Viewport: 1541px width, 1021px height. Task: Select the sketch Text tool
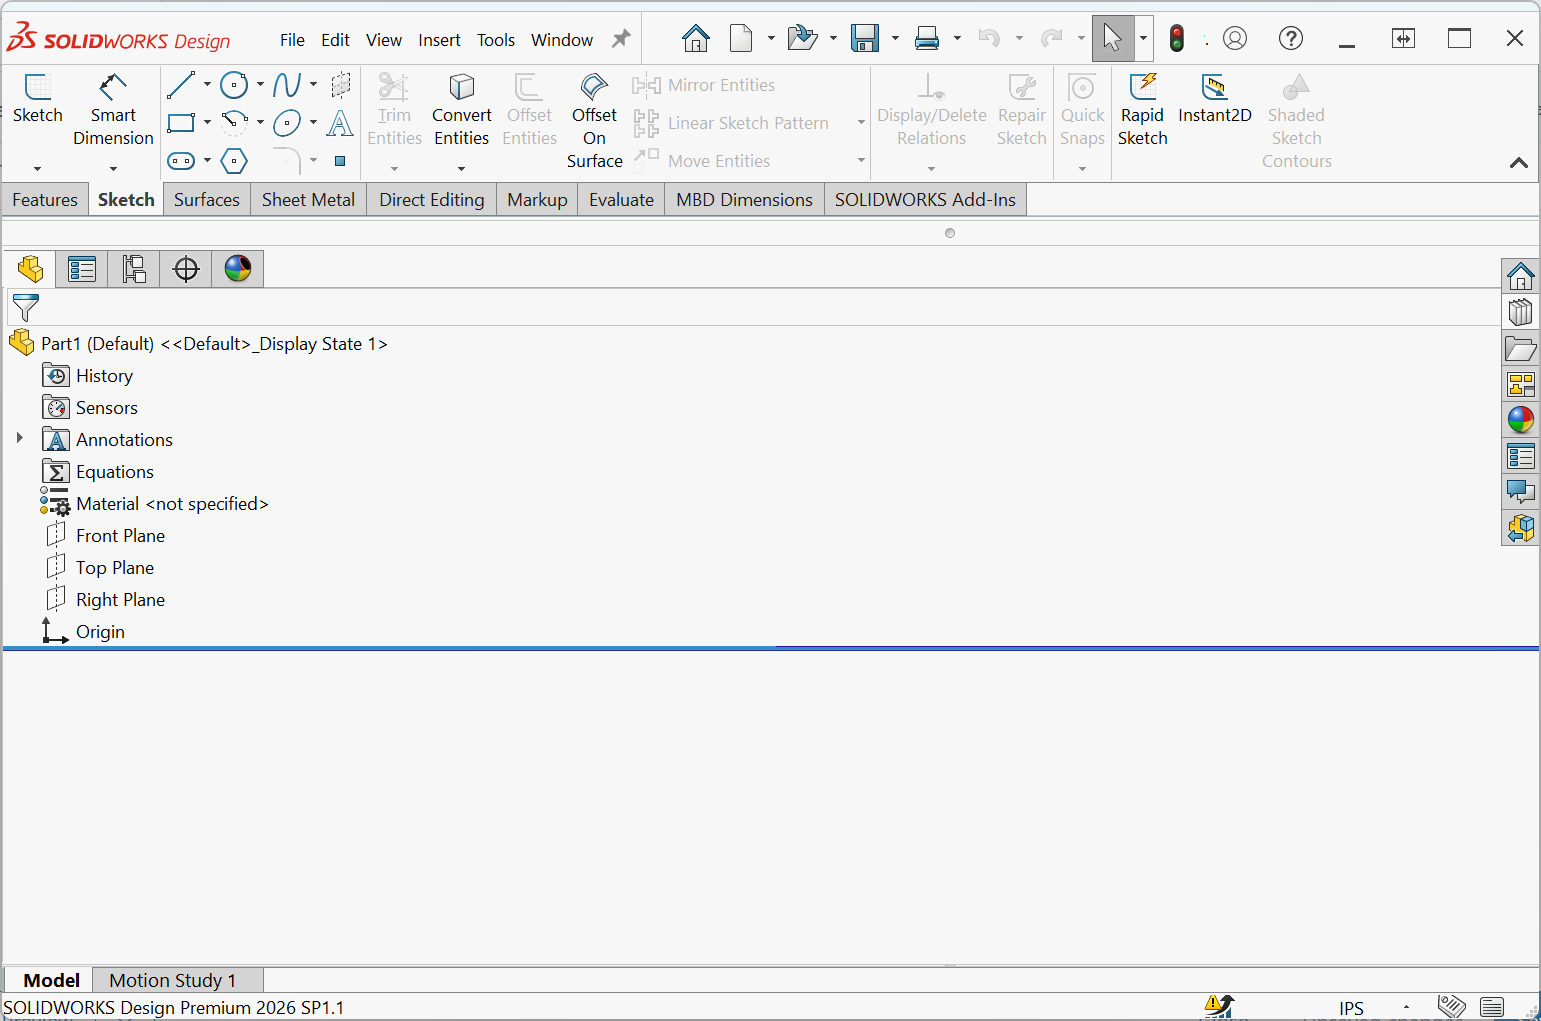click(x=340, y=123)
